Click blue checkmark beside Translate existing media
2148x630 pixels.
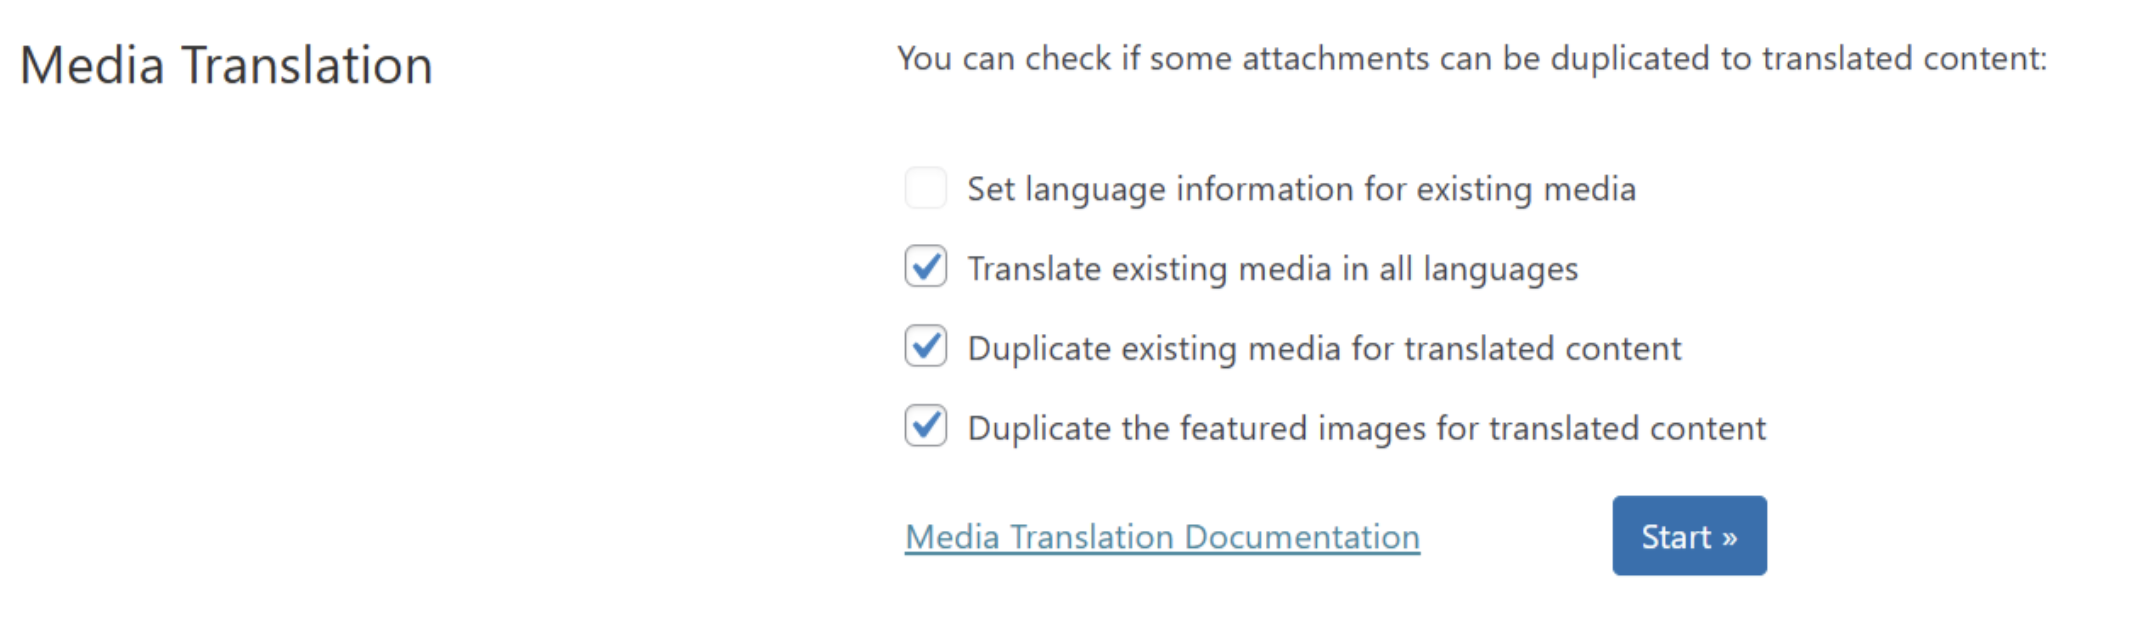click(926, 267)
